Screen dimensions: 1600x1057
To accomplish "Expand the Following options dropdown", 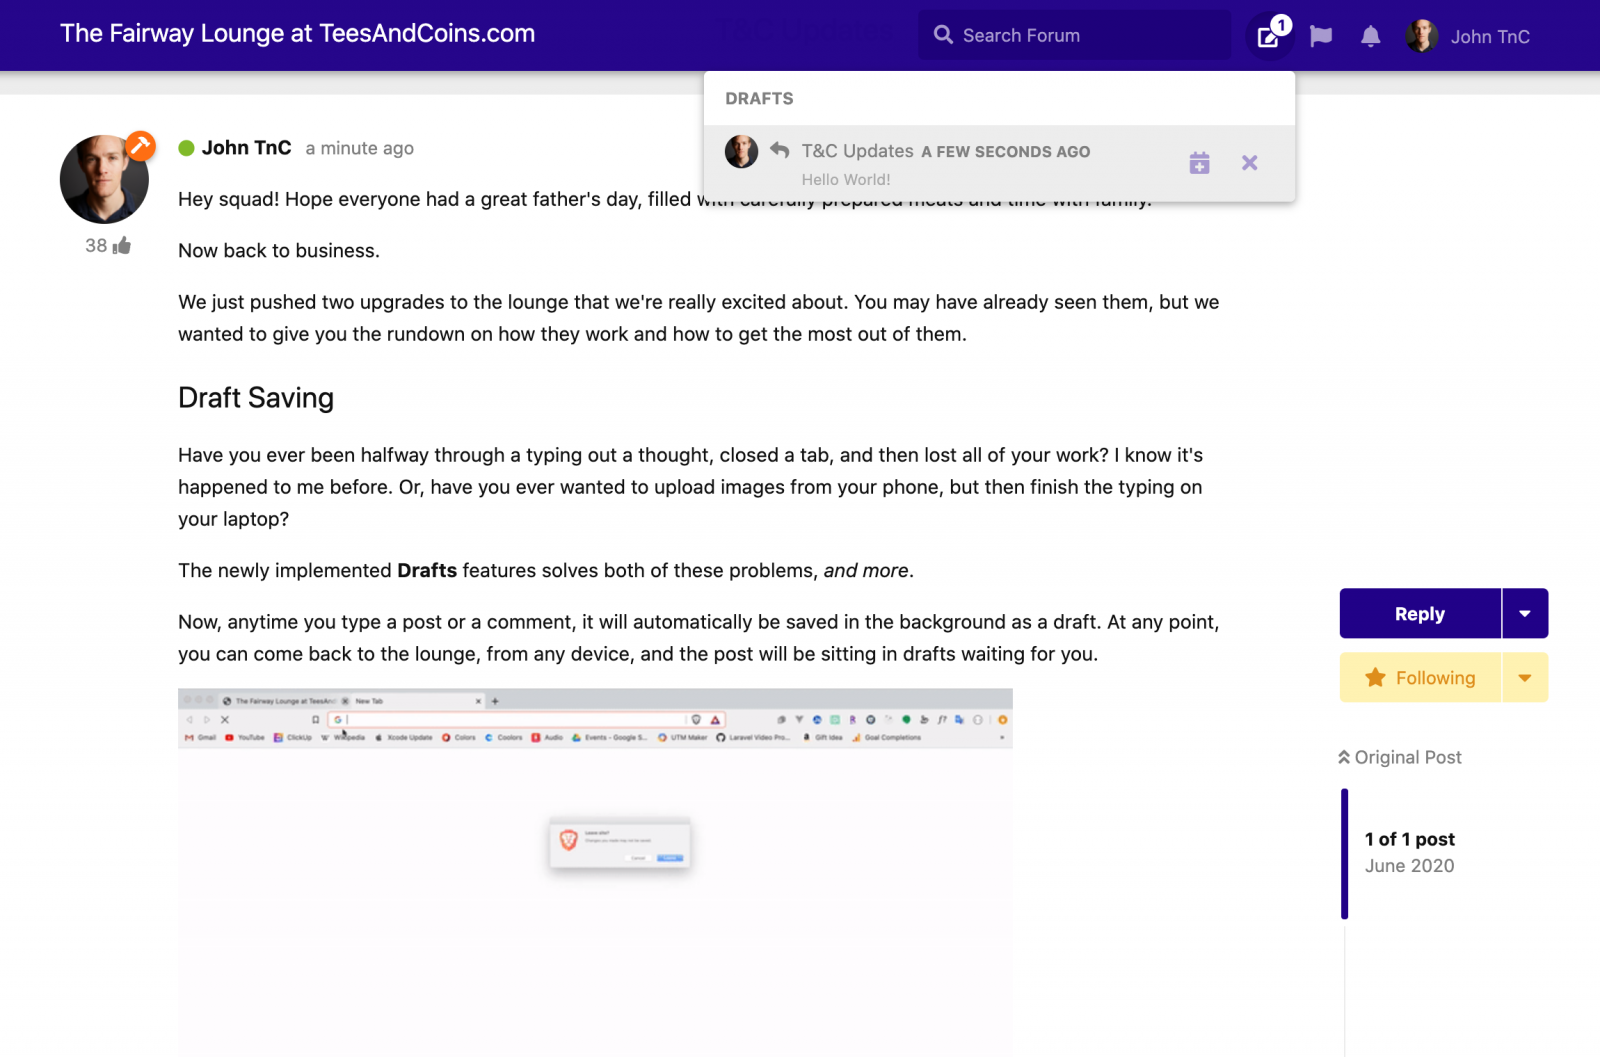I will (x=1525, y=678).
